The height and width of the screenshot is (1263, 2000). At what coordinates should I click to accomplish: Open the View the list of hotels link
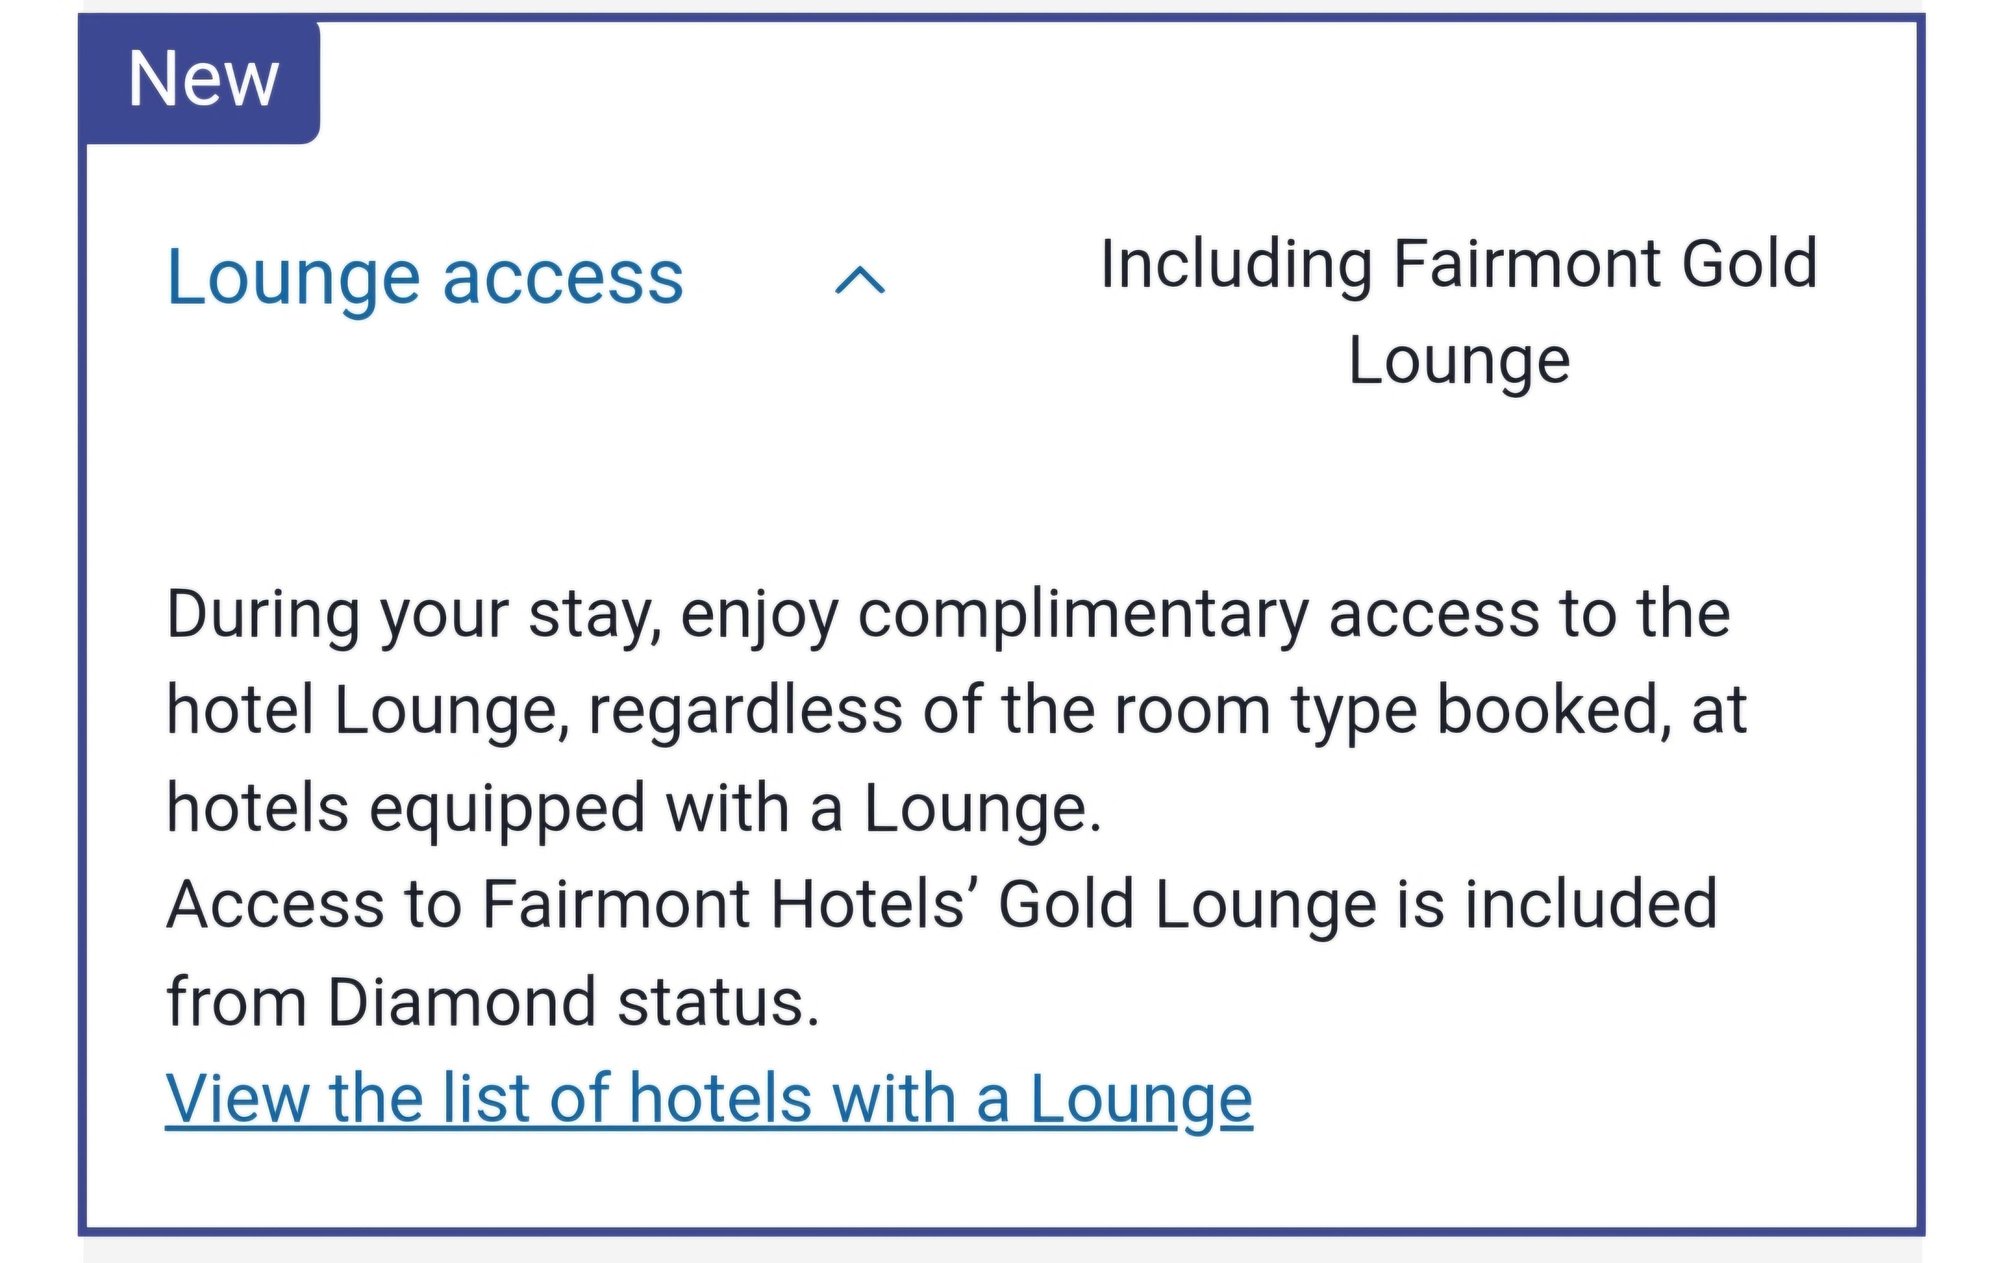pos(712,1098)
